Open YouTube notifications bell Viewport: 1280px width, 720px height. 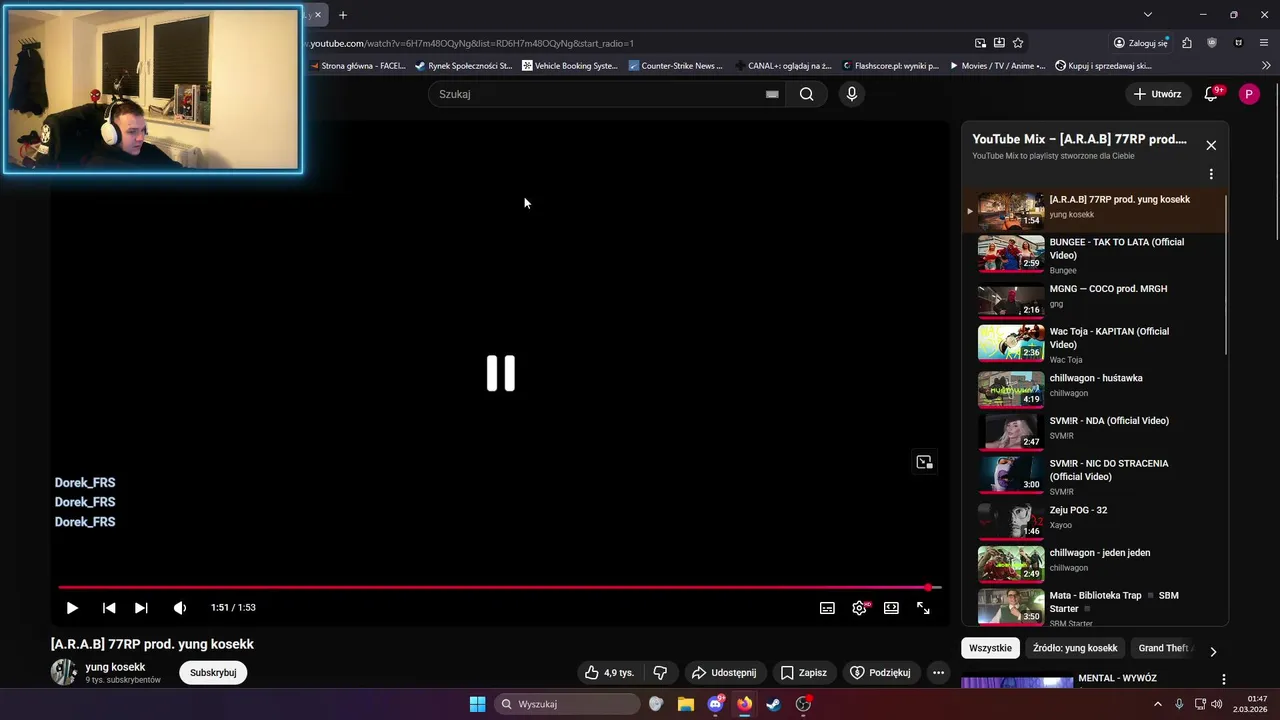pos(1211,94)
